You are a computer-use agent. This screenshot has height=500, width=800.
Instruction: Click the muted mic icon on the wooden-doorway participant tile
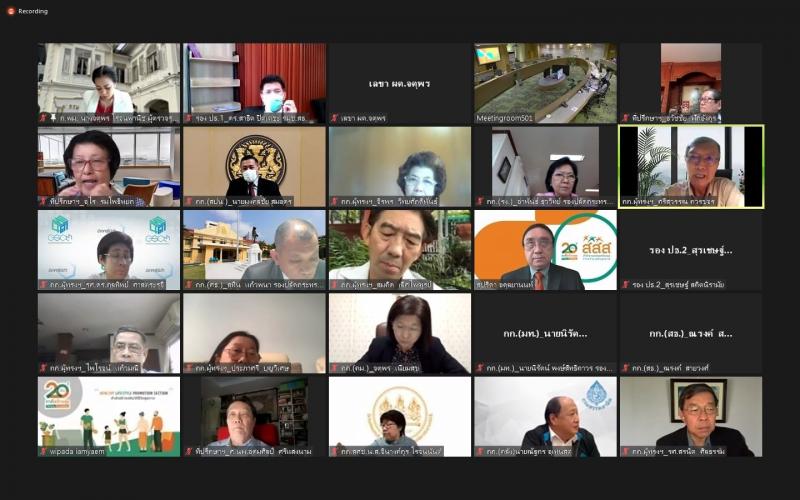click(x=626, y=118)
